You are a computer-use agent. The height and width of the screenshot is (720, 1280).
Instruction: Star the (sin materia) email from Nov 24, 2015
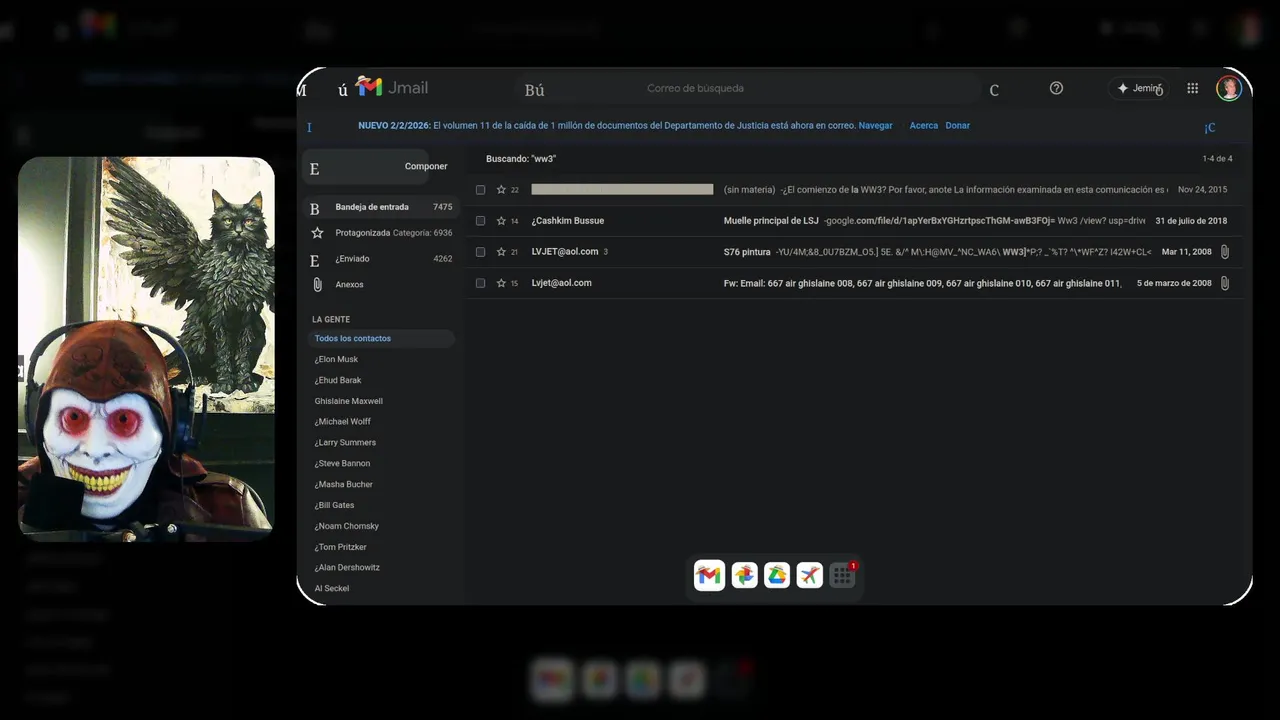pyautogui.click(x=501, y=189)
